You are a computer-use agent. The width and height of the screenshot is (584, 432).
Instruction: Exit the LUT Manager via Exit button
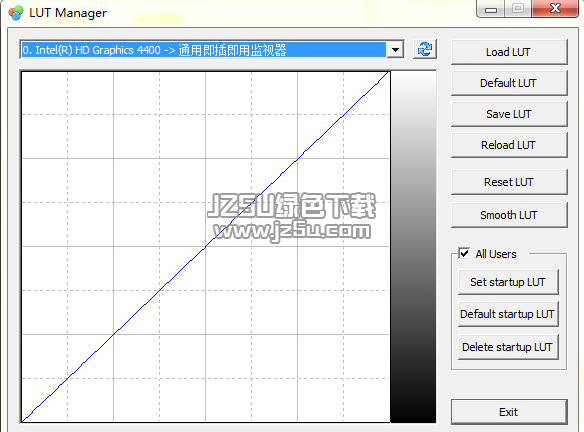pyautogui.click(x=509, y=412)
